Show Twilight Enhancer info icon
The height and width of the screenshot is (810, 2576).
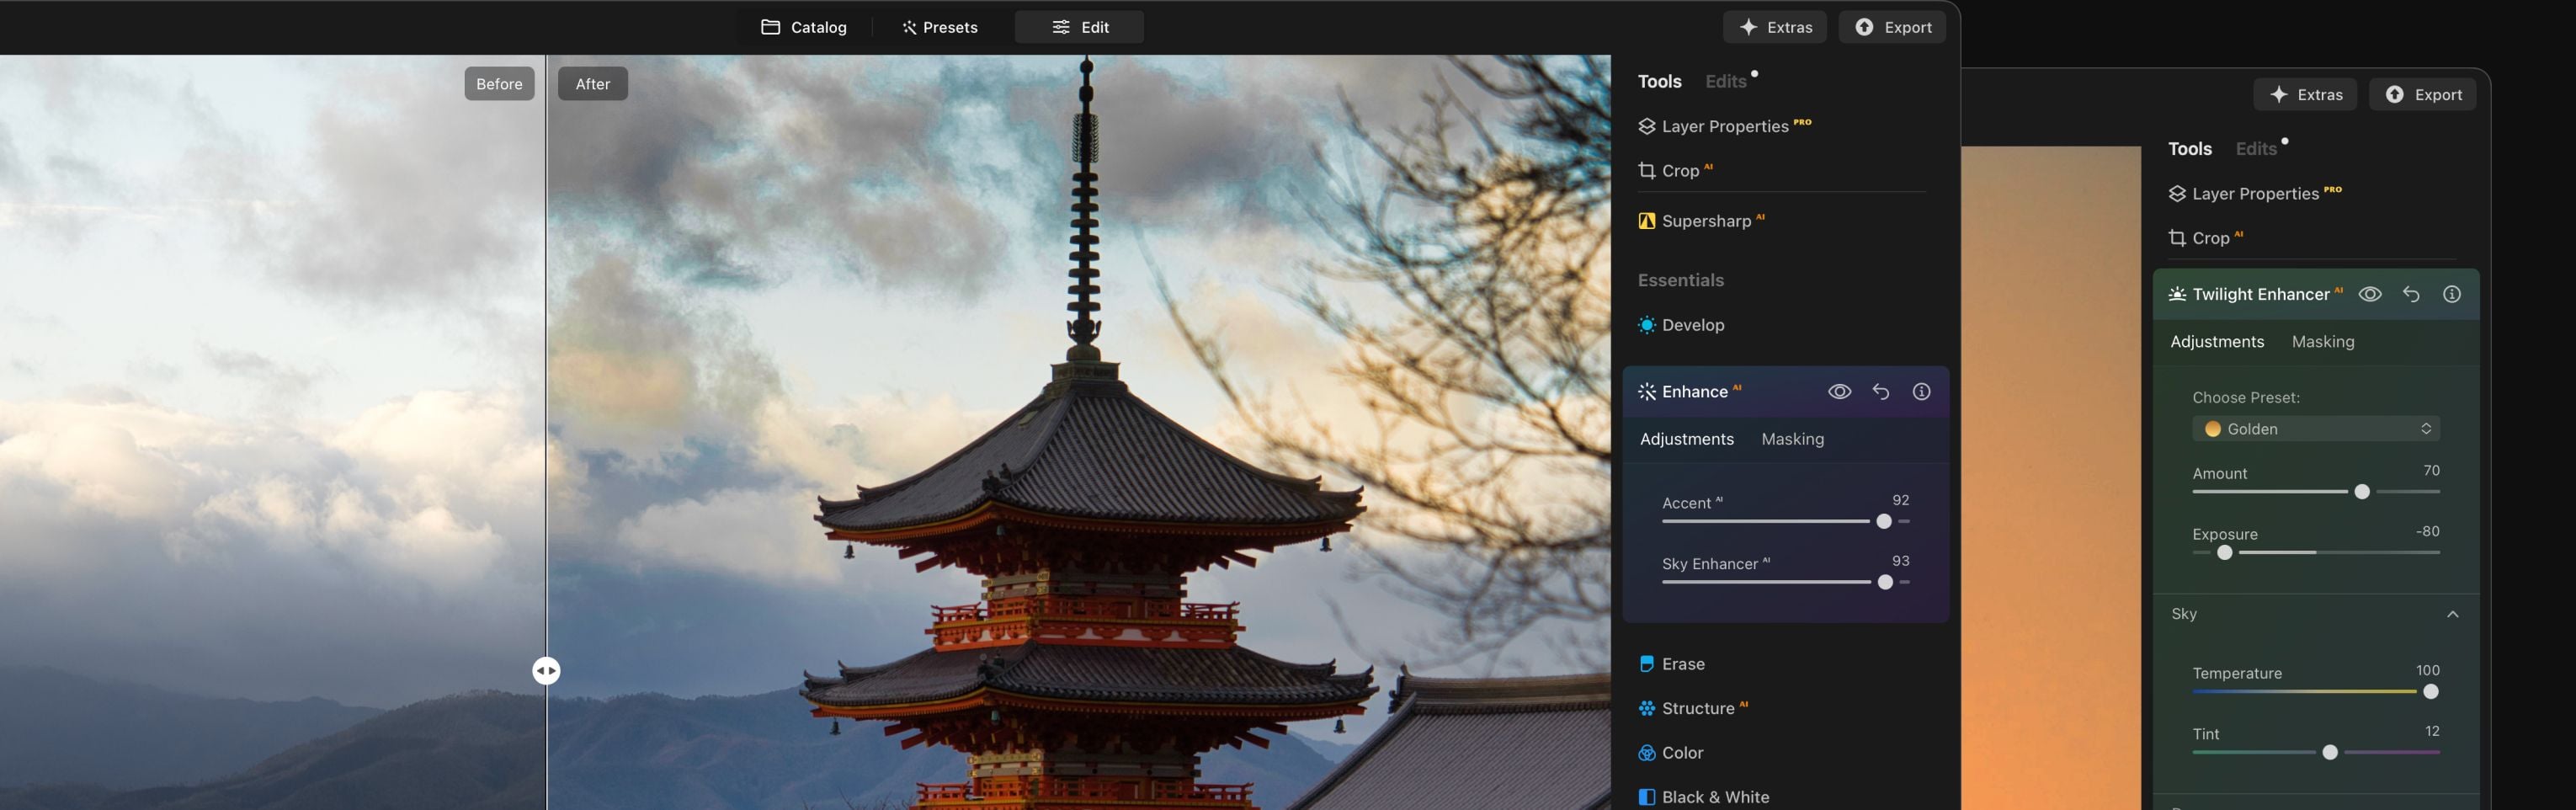[2451, 294]
